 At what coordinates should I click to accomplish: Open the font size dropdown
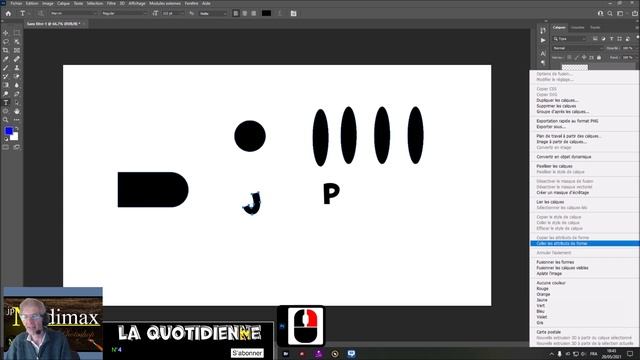tap(173, 13)
